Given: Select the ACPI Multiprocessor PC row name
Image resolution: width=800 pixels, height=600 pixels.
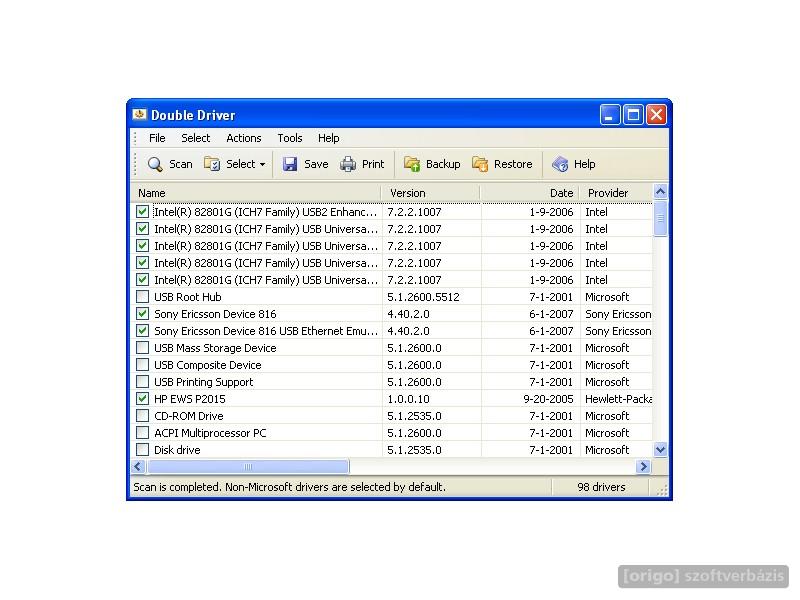Looking at the screenshot, I should pos(210,433).
